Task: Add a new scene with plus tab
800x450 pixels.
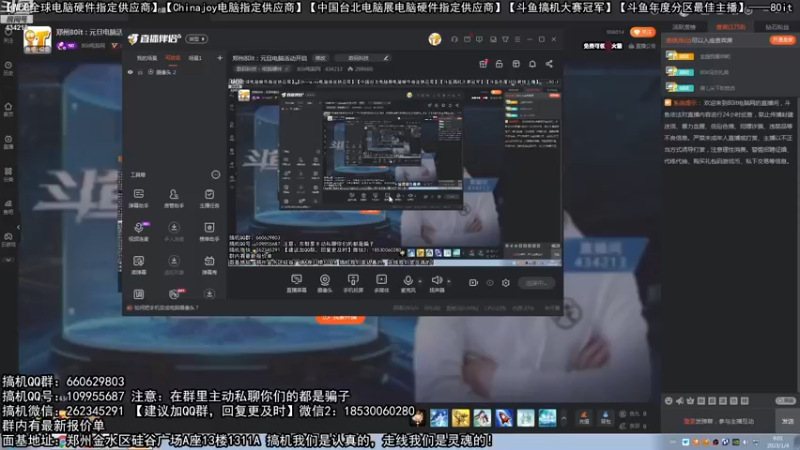Action: click(x=220, y=58)
